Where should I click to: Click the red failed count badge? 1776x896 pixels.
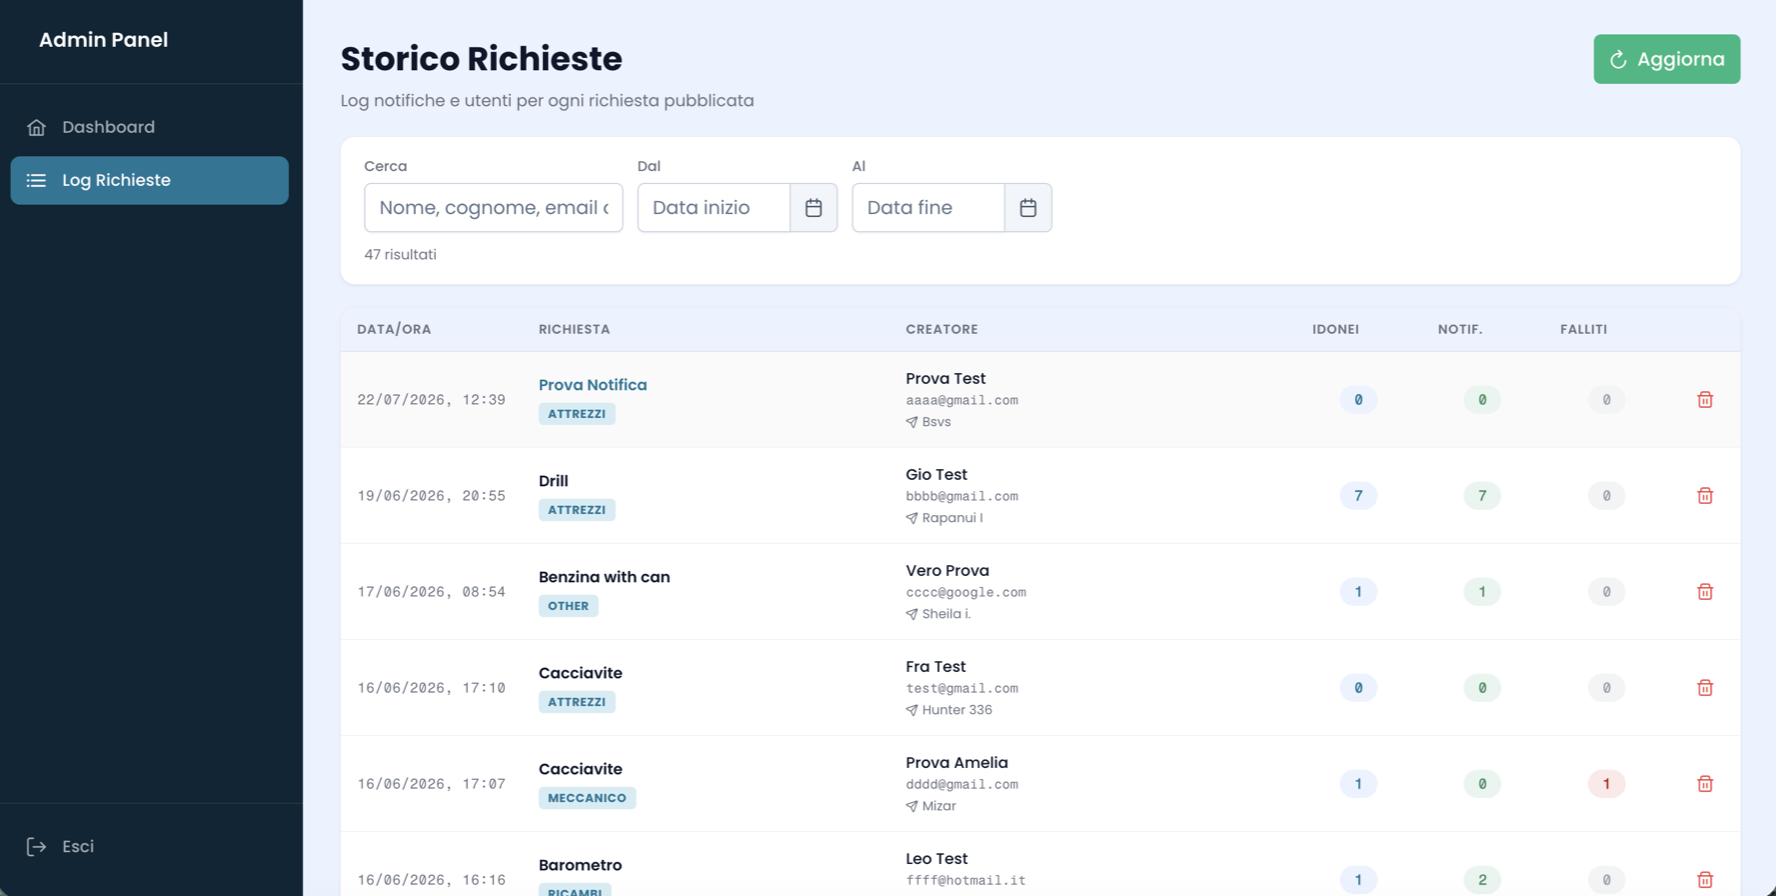[1606, 784]
